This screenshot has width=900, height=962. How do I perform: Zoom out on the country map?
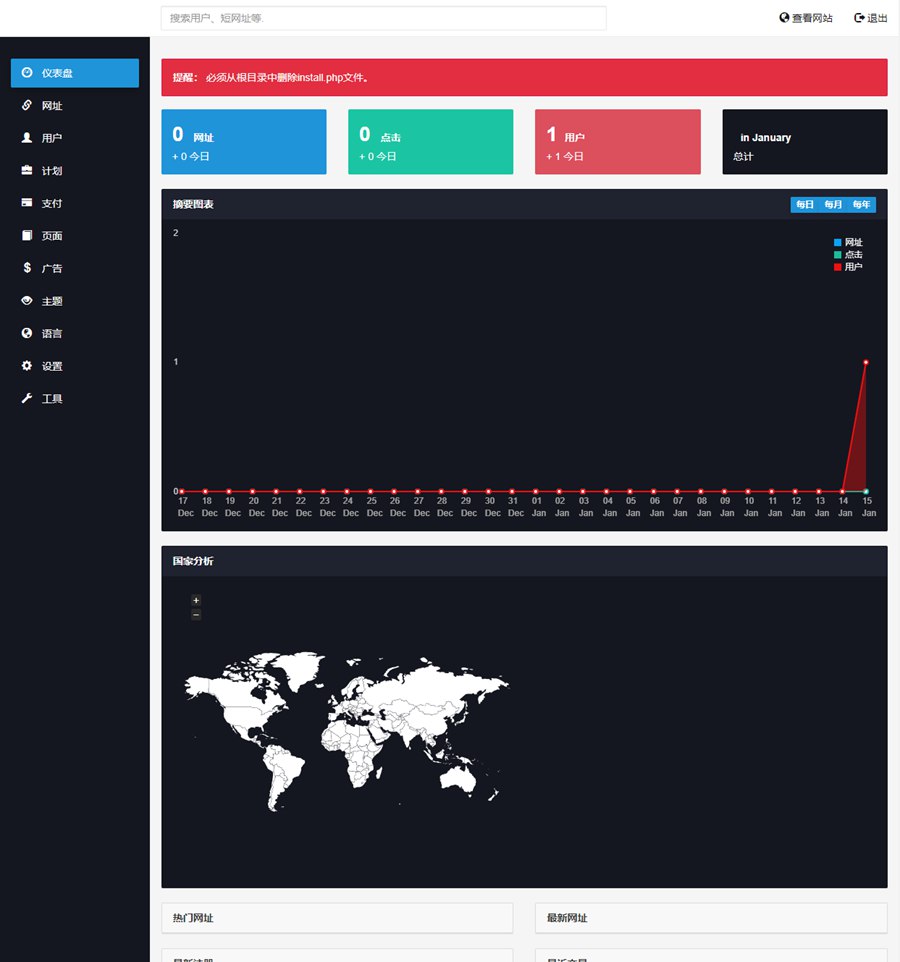(x=196, y=615)
